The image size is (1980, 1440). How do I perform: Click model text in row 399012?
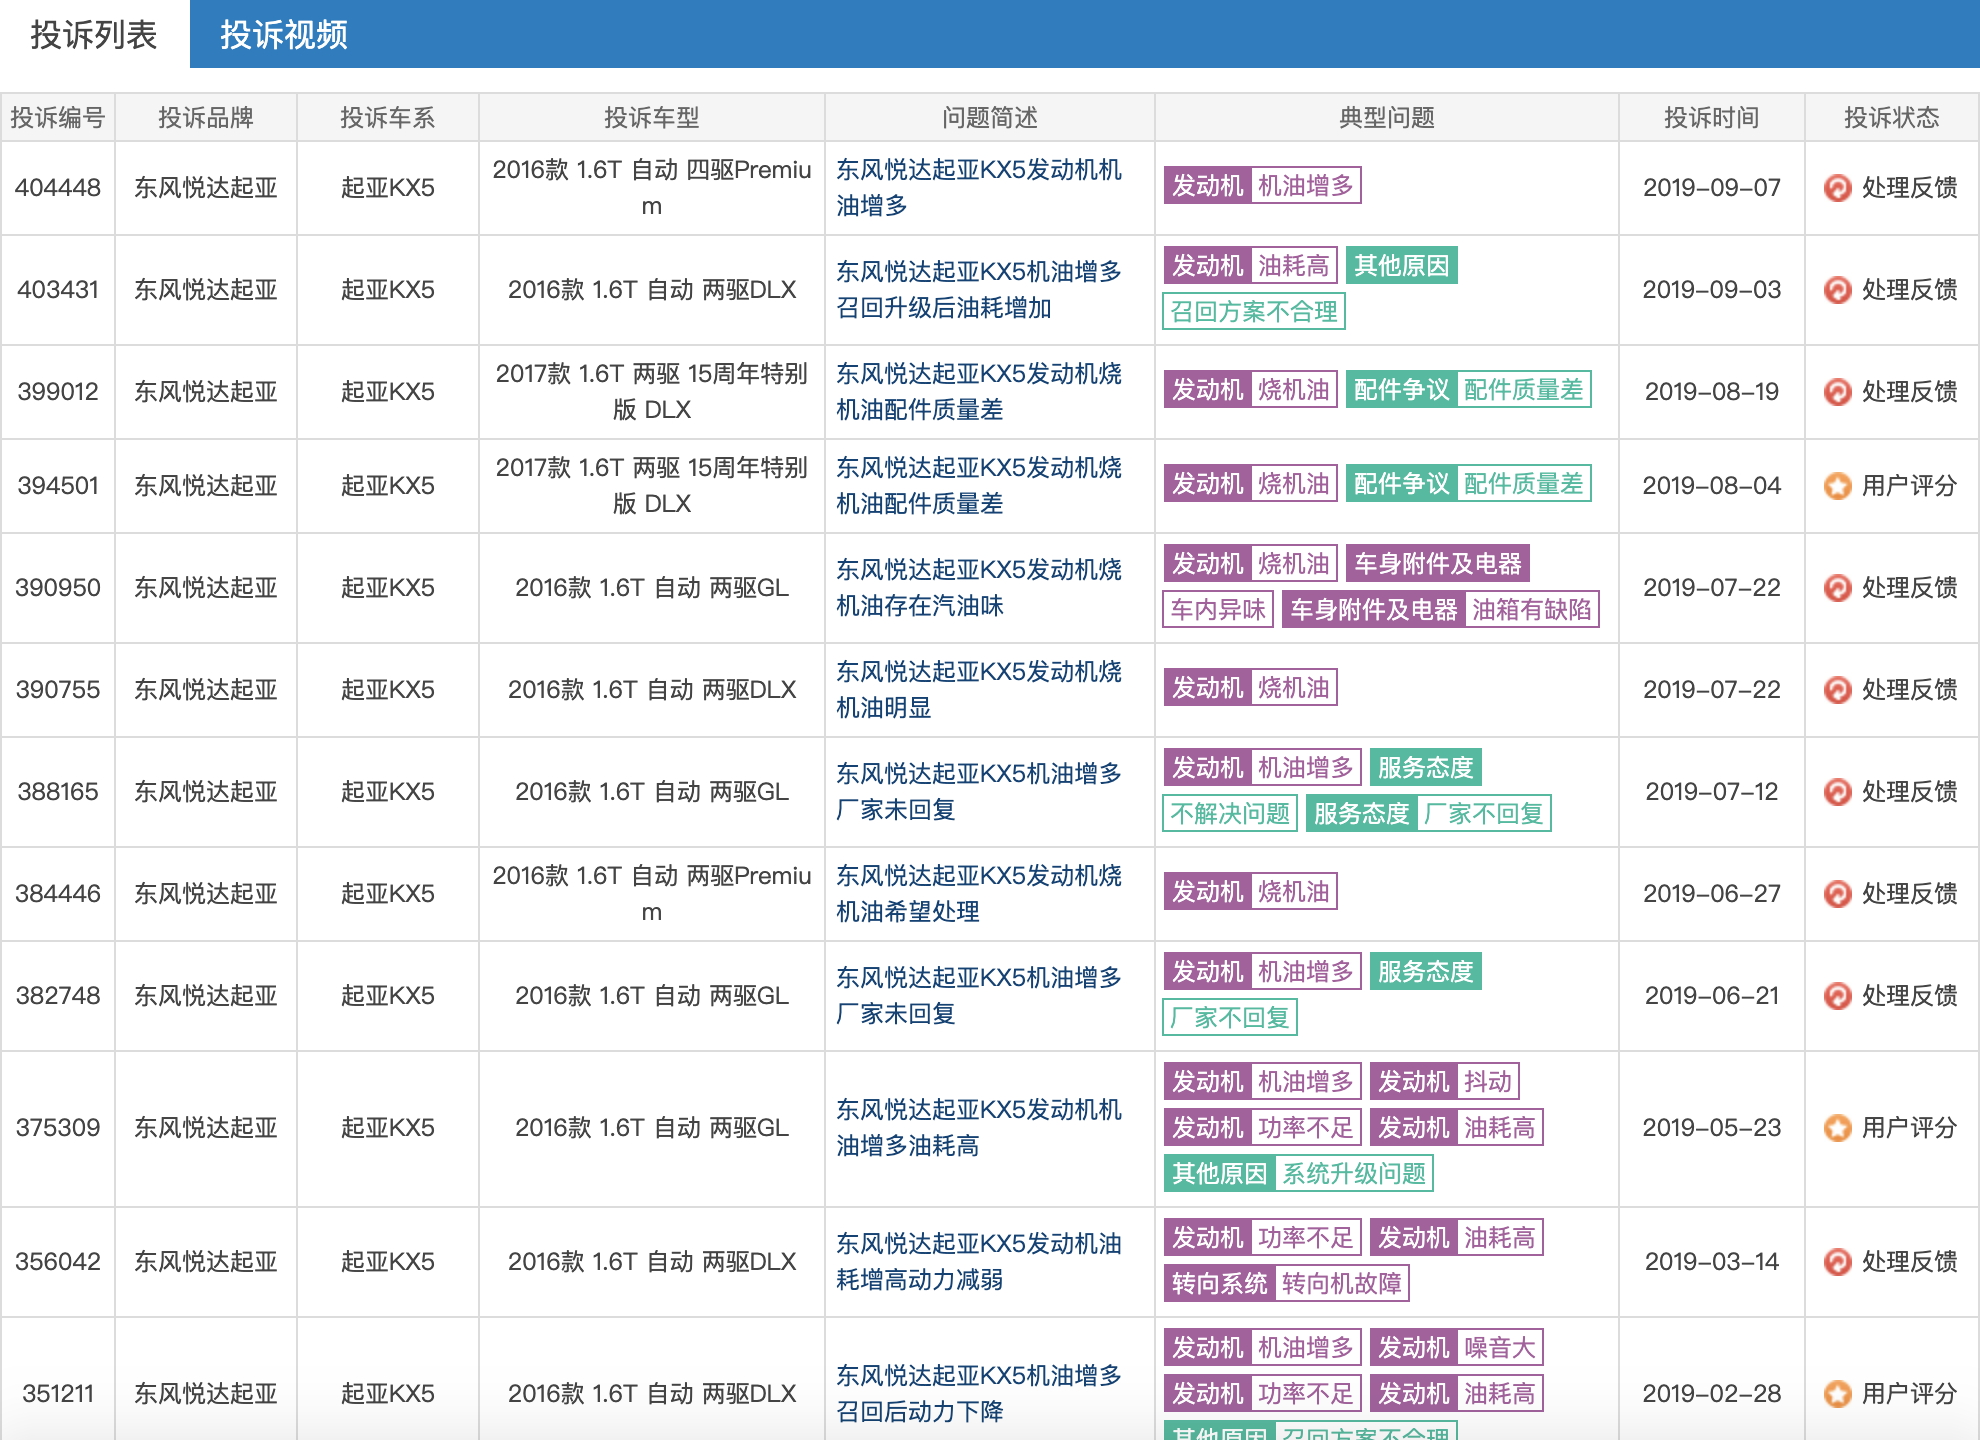click(x=652, y=392)
